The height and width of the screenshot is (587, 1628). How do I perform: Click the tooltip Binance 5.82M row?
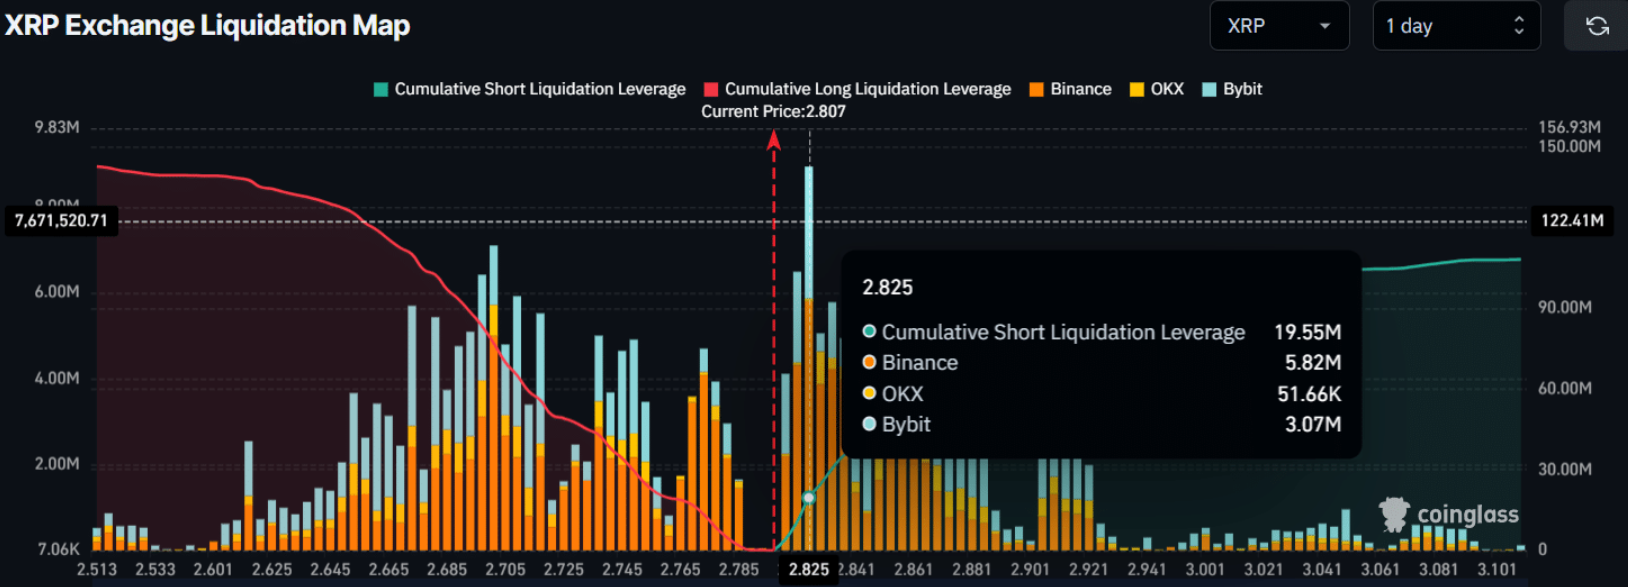[x=1102, y=362]
